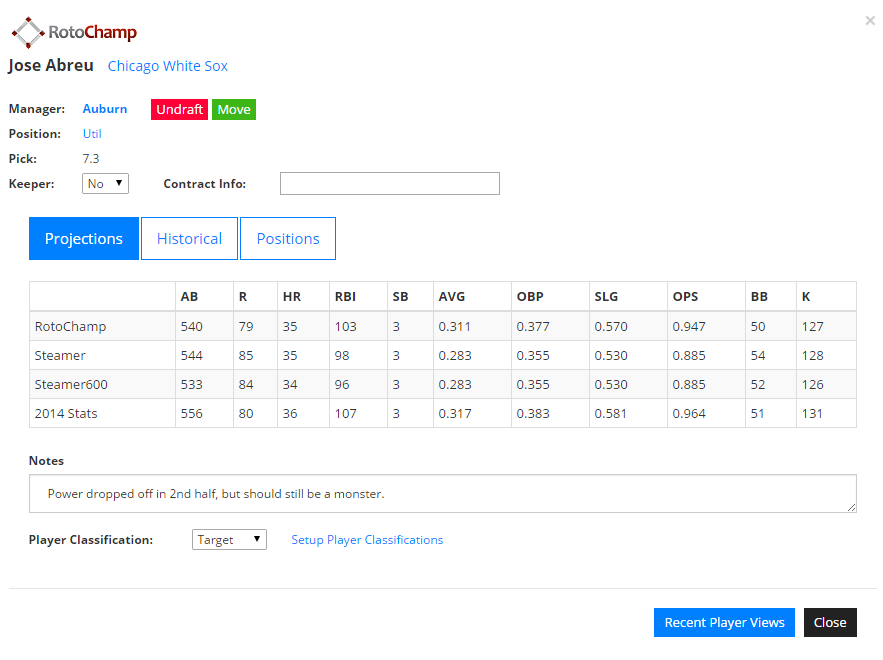Image resolution: width=883 pixels, height=660 pixels.
Task: Close the dialog with the X icon
Action: tap(870, 21)
